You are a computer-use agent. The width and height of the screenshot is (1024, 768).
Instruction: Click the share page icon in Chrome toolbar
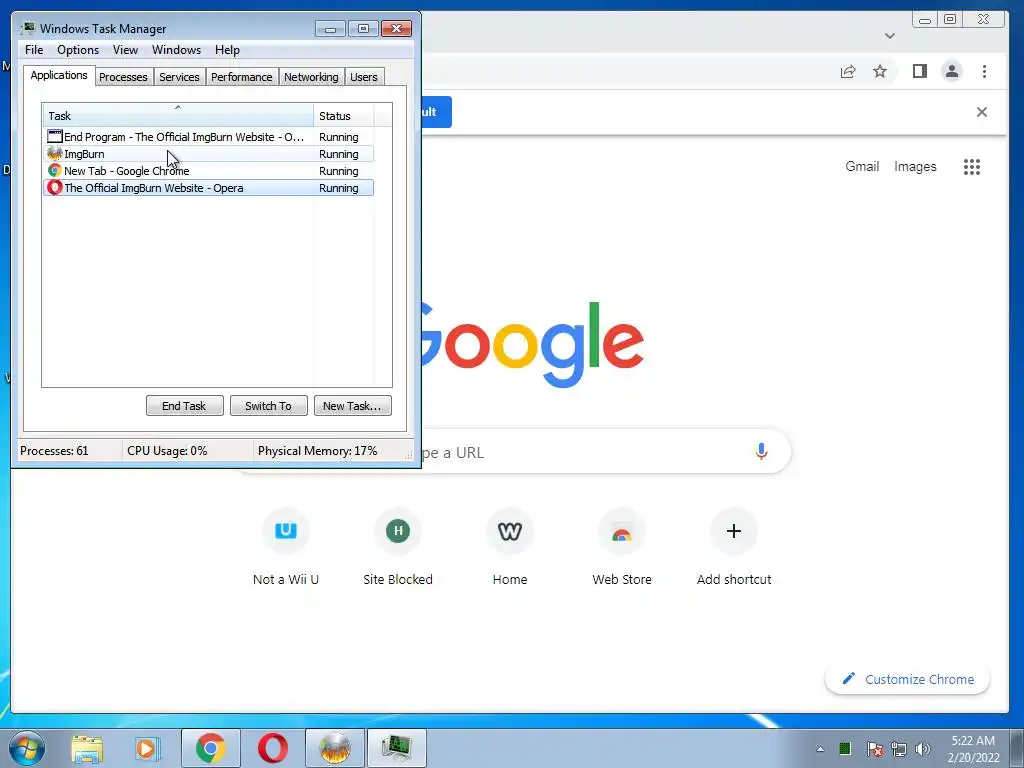point(848,71)
